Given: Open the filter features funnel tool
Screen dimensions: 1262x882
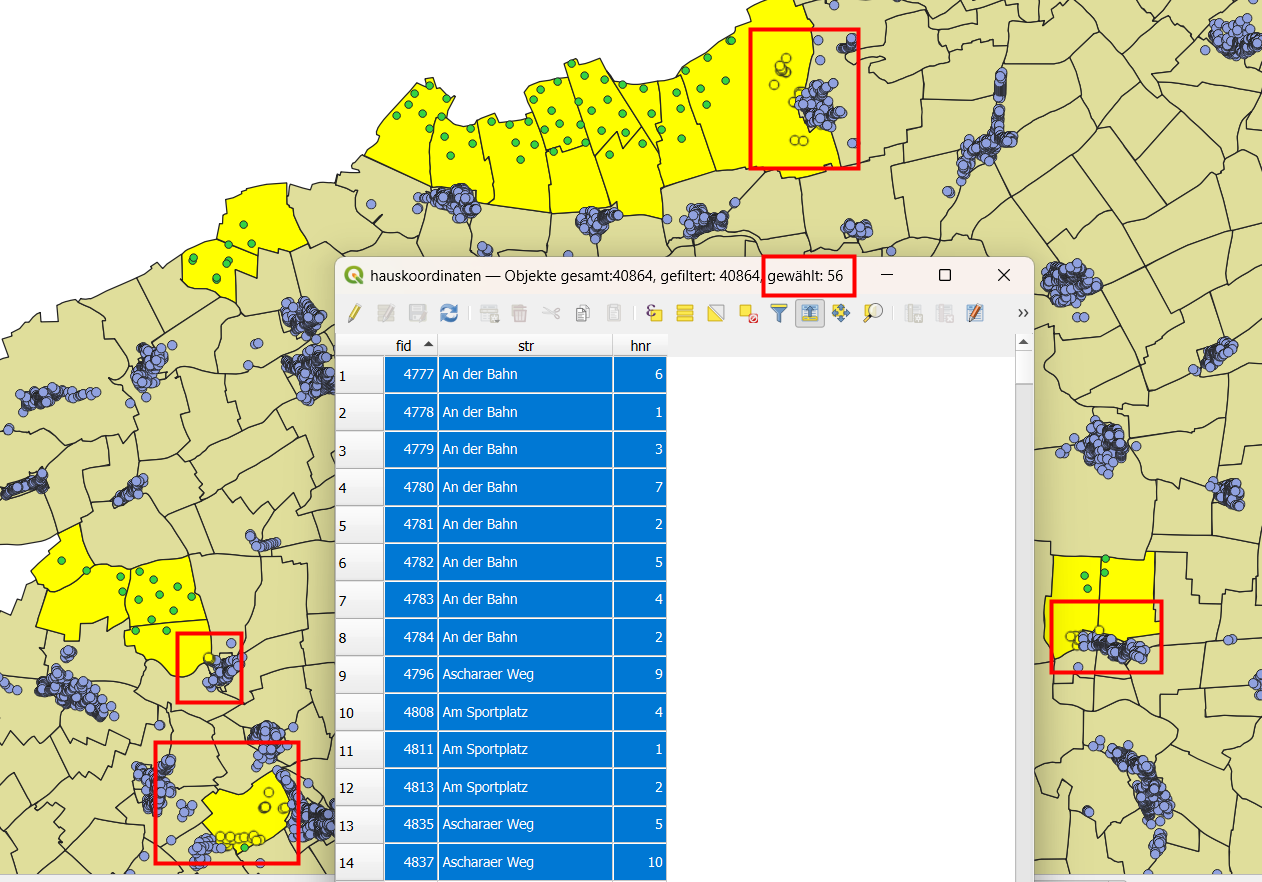Looking at the screenshot, I should tap(779, 313).
